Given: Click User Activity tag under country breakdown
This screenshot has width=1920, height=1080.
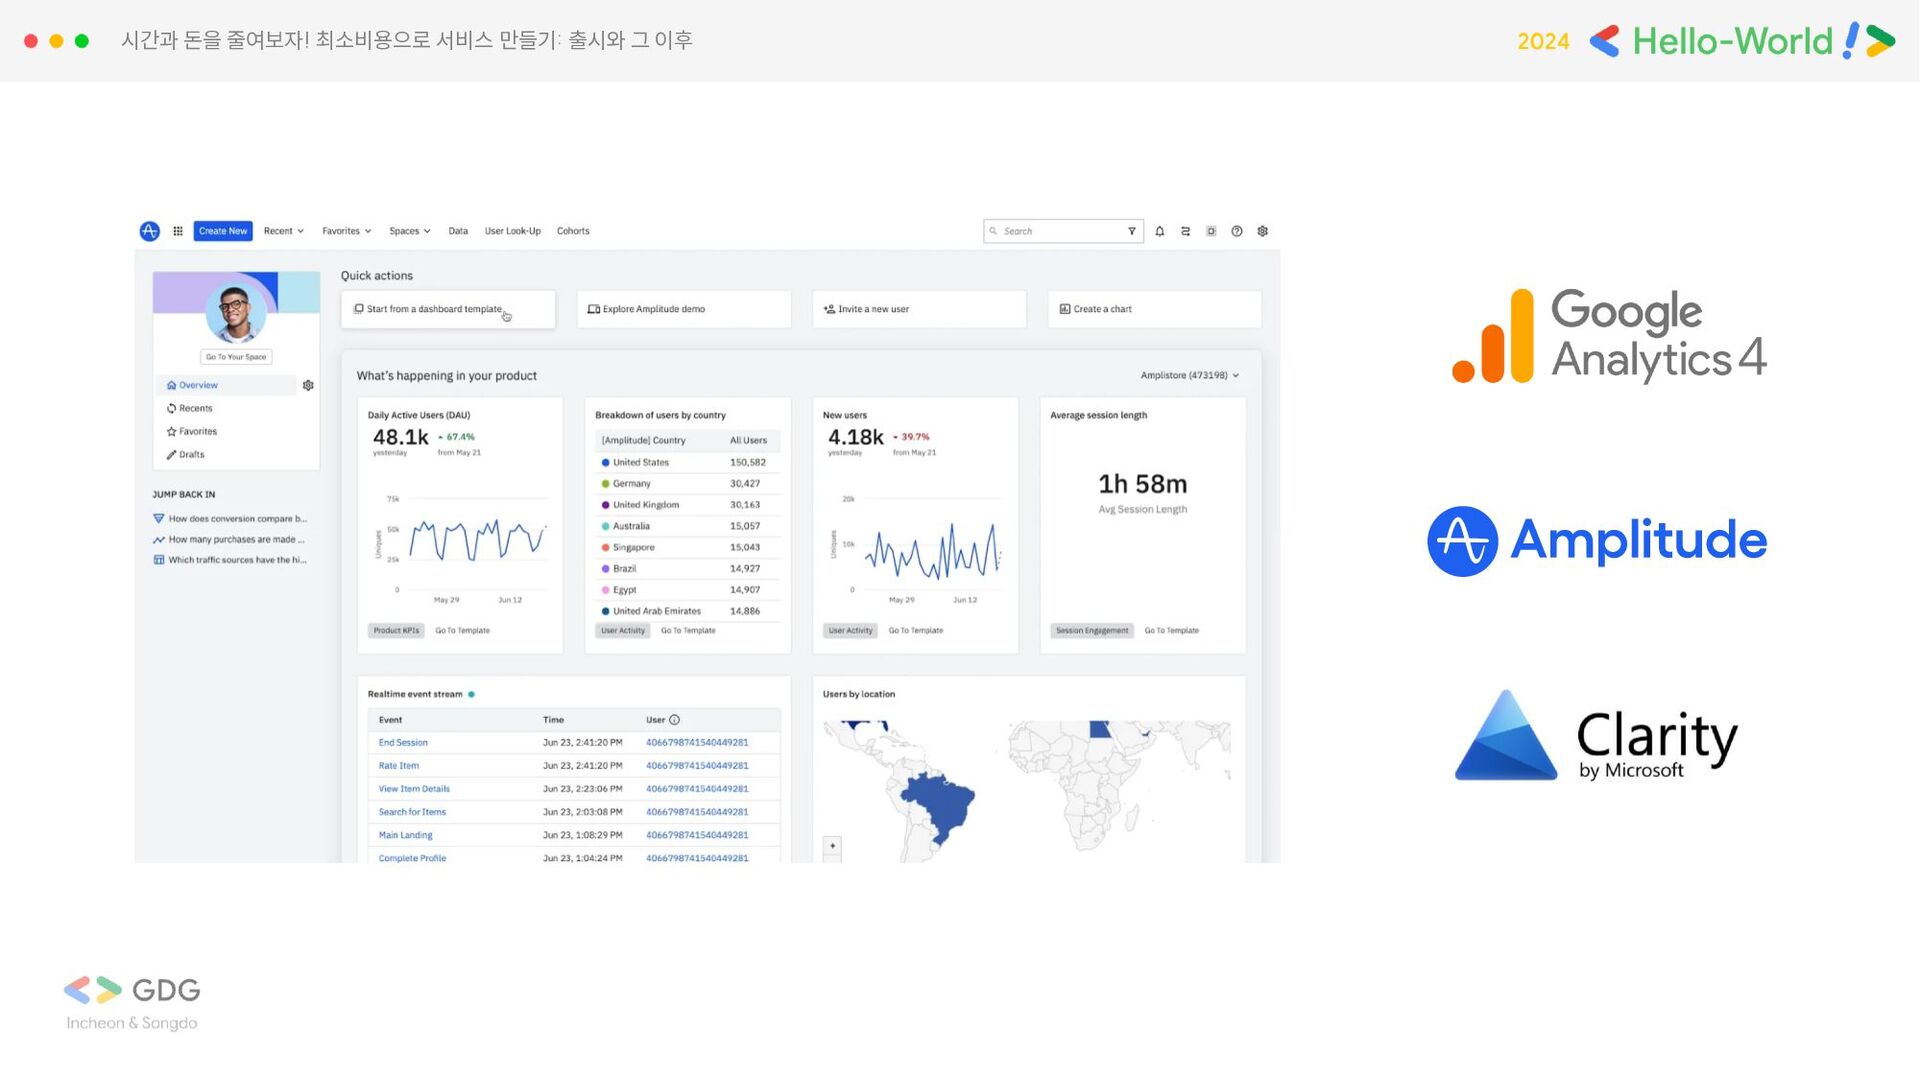Looking at the screenshot, I should (x=623, y=631).
